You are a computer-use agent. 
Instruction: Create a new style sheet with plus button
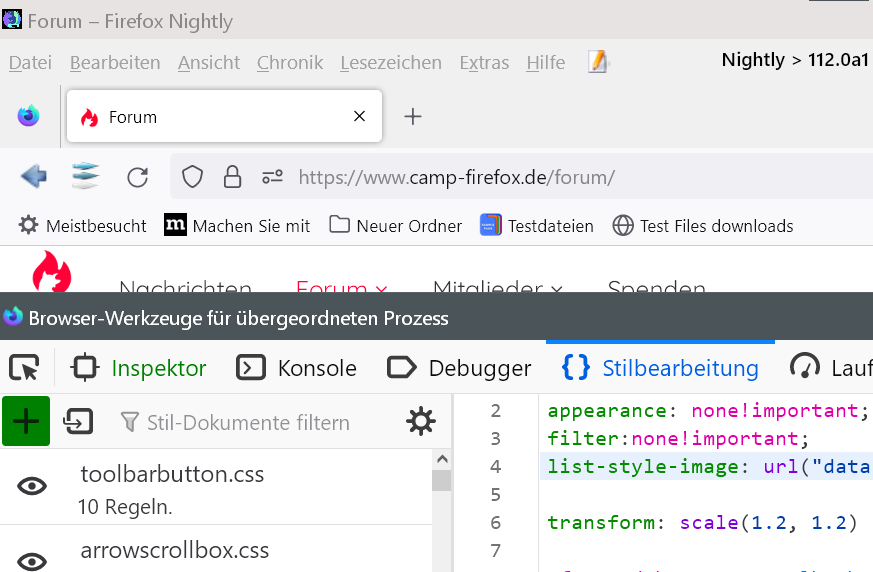point(26,421)
